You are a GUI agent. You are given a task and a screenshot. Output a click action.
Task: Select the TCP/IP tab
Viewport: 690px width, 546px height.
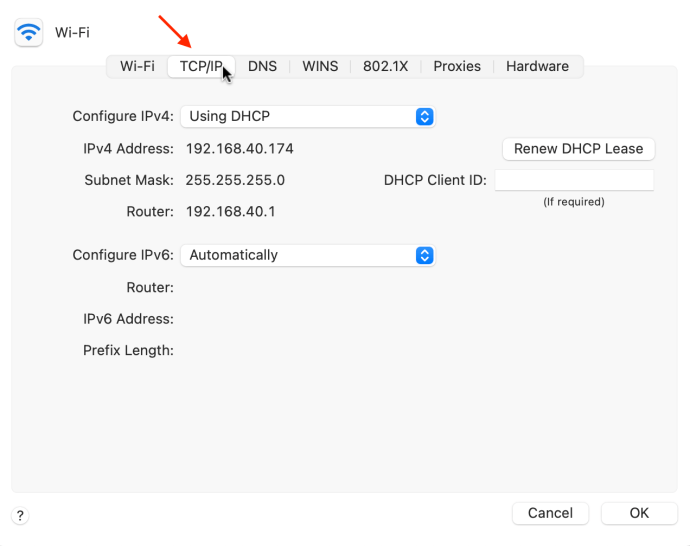point(201,66)
